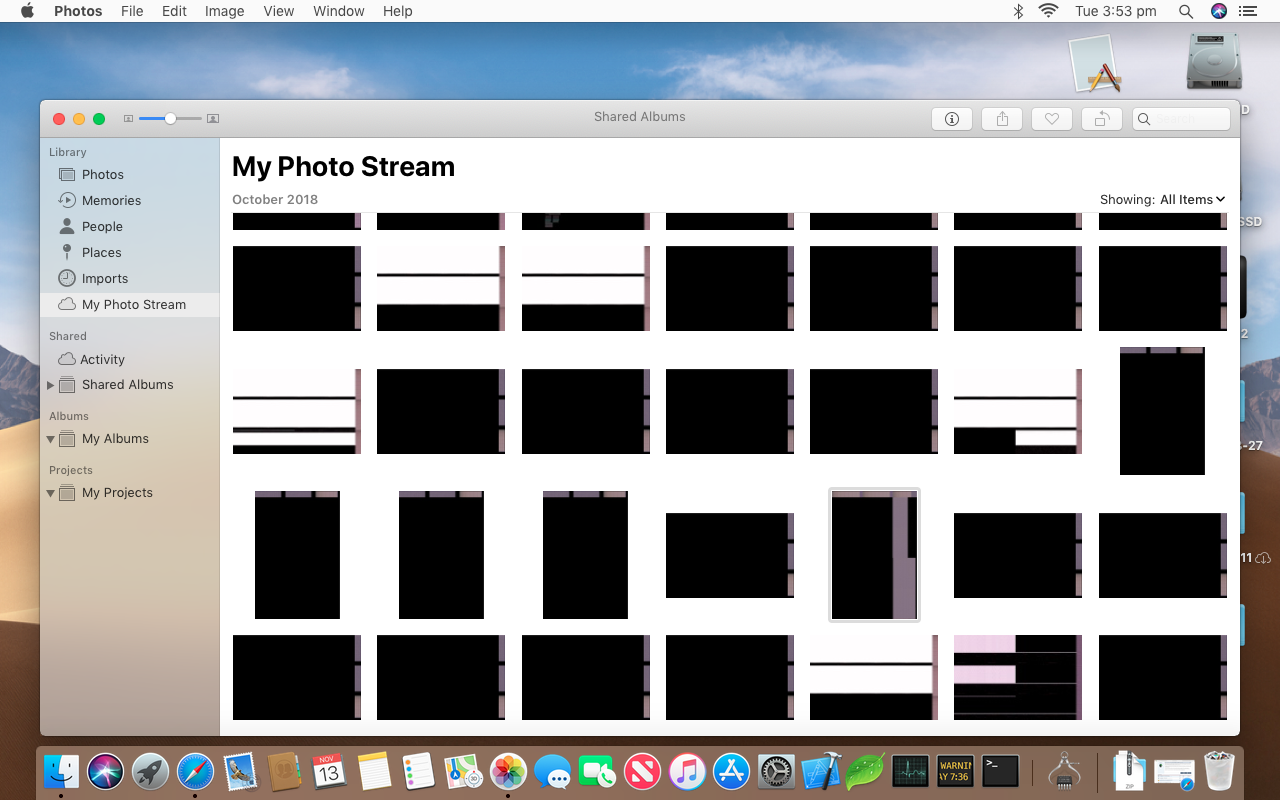Screen dimensions: 1280x800
Task: Adjust the thumbnail zoom slider
Action: [x=170, y=119]
